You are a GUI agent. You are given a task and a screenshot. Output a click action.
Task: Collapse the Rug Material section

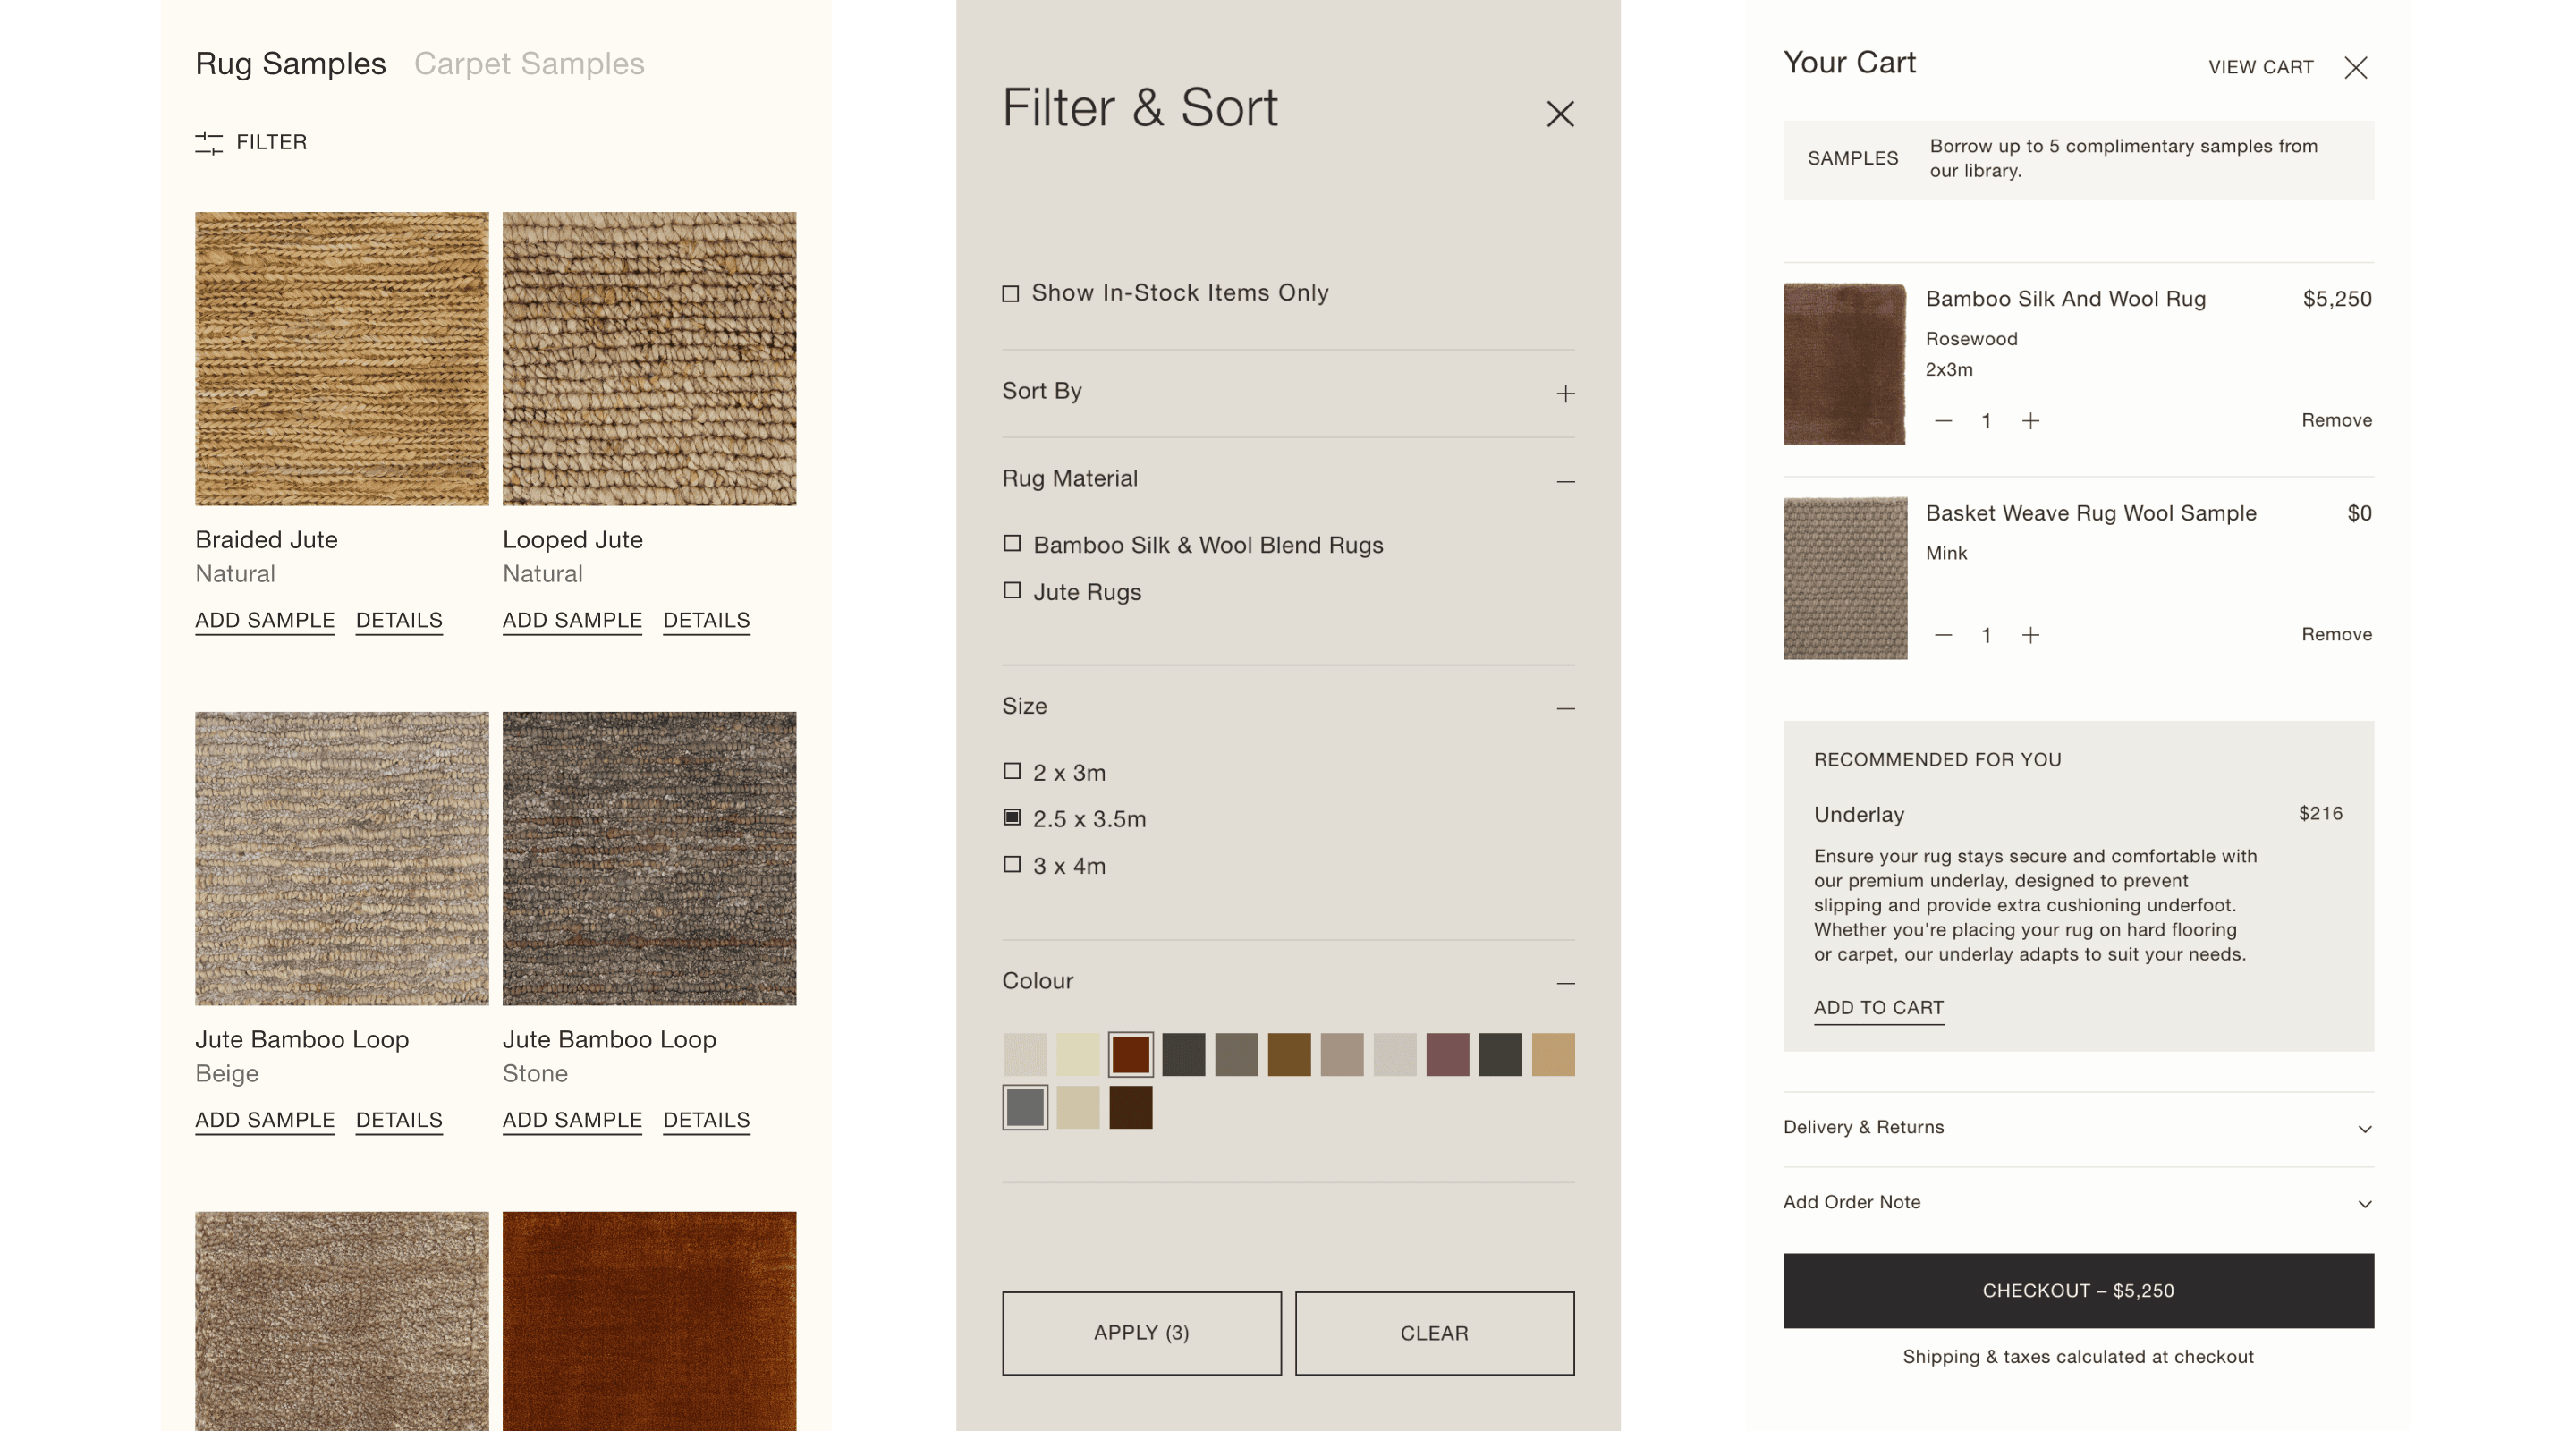(x=1565, y=481)
